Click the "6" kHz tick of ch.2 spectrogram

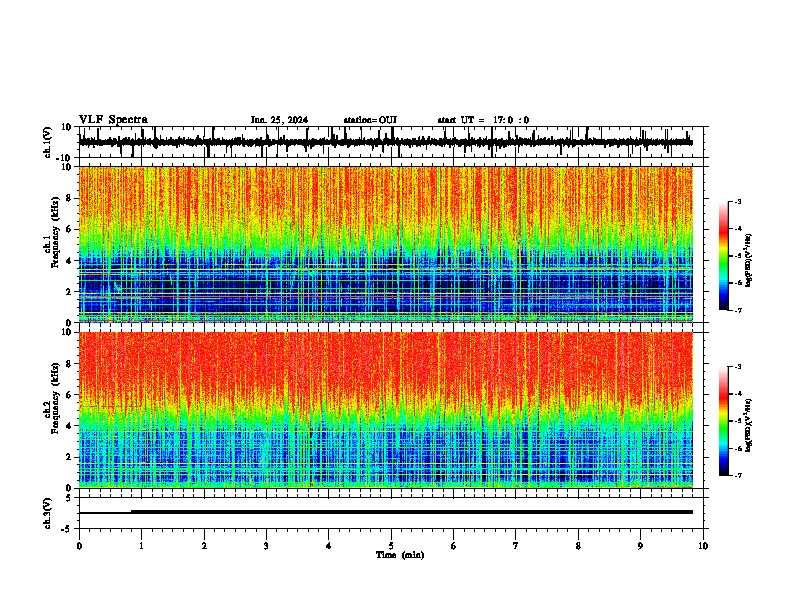(x=70, y=395)
